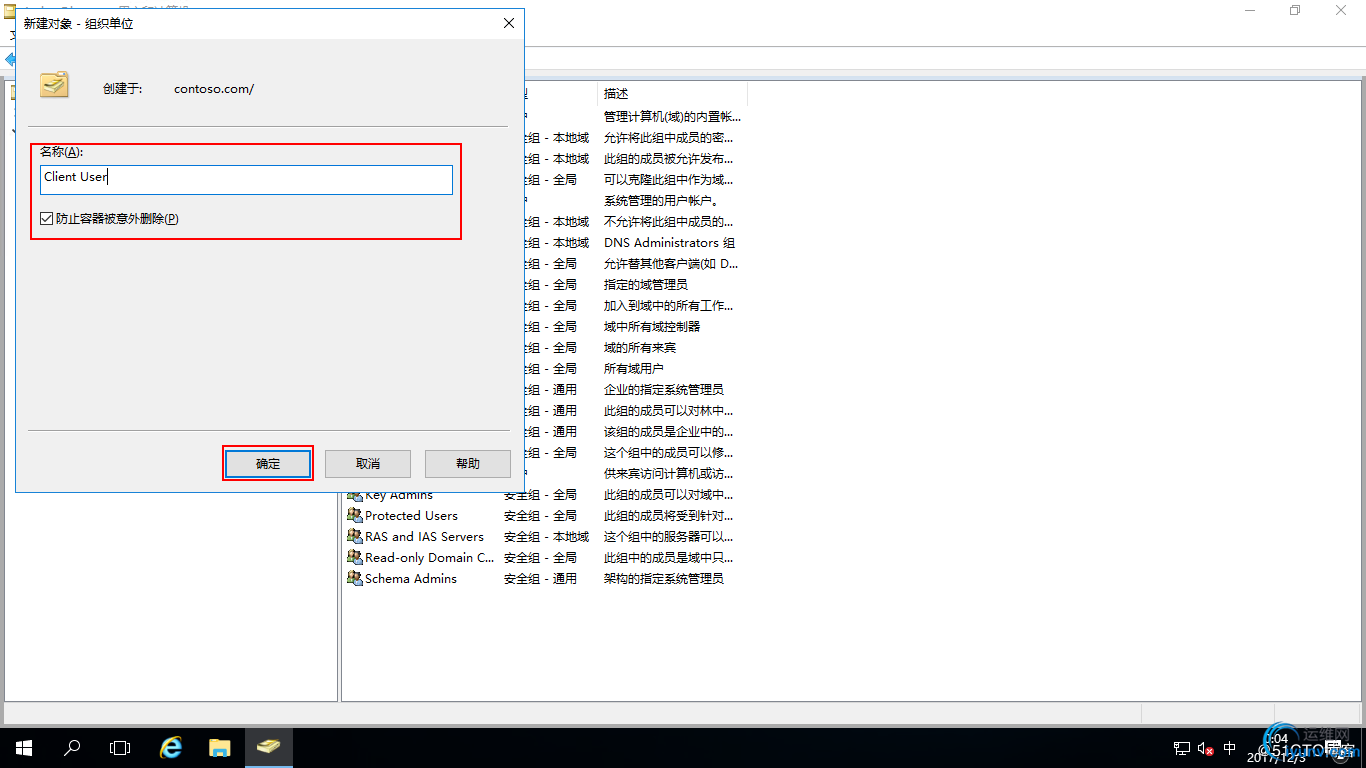
Task: Click the organizational unit icon beside 创建于
Action: point(54,85)
